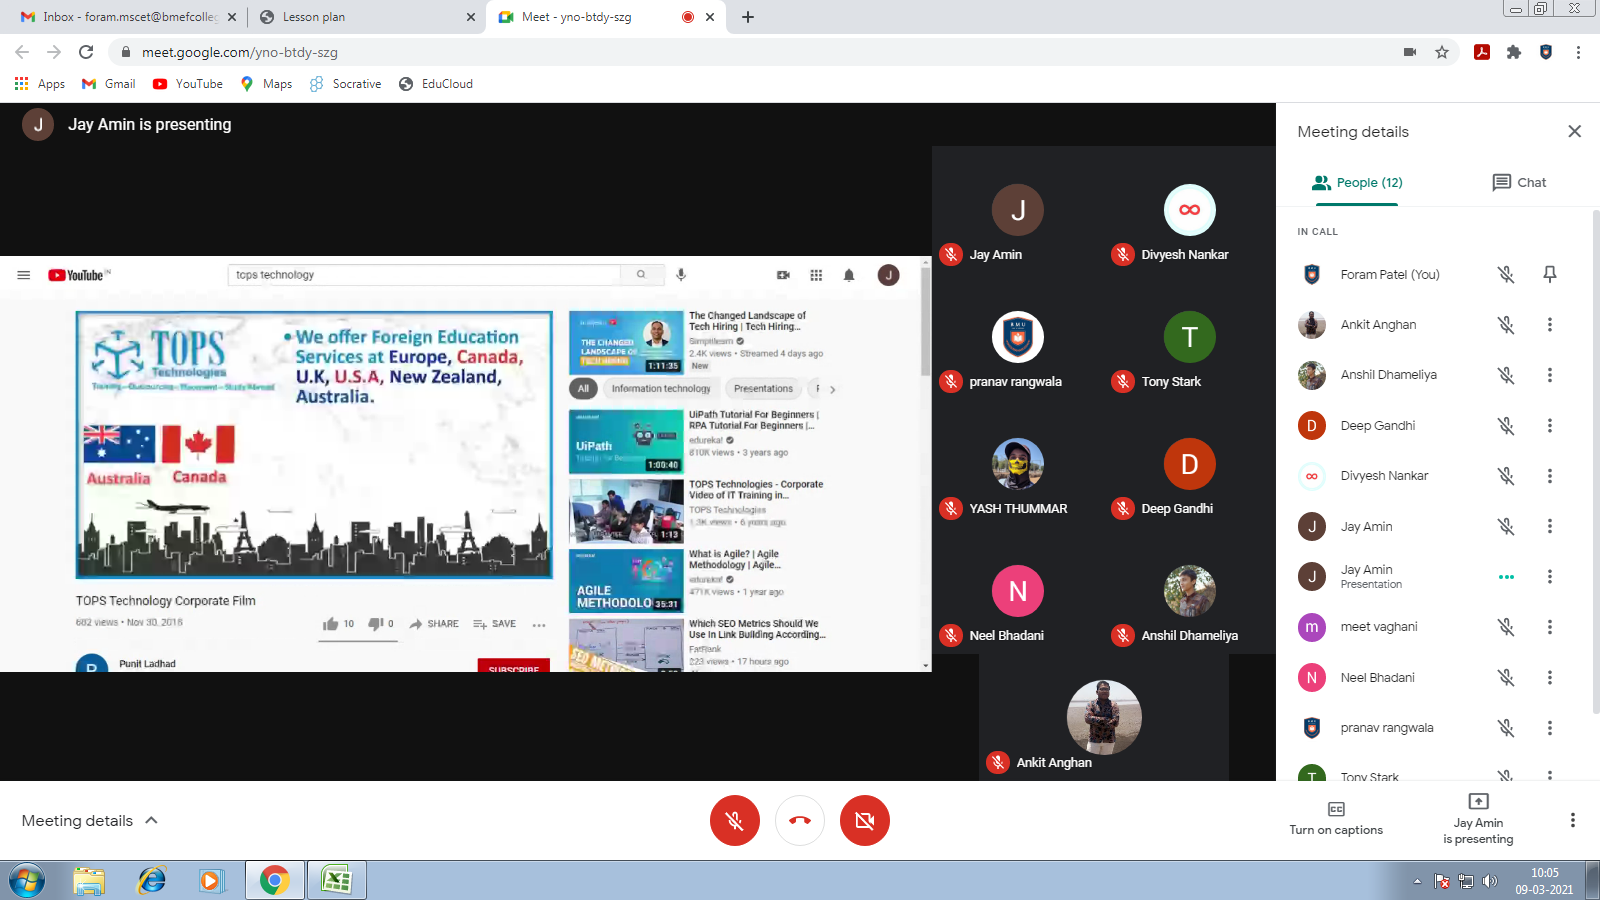The height and width of the screenshot is (900, 1600).
Task: Click muted mic icon for Deep Gandhi
Action: pyautogui.click(x=1506, y=425)
